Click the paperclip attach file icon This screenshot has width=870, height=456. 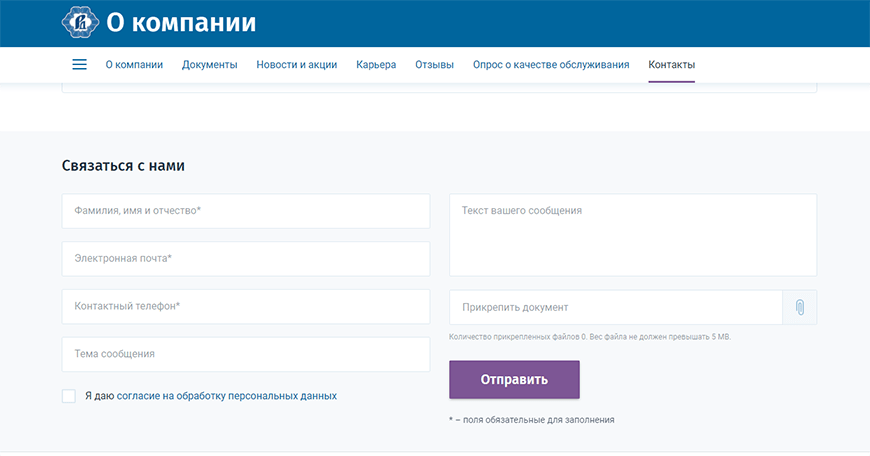(x=800, y=308)
